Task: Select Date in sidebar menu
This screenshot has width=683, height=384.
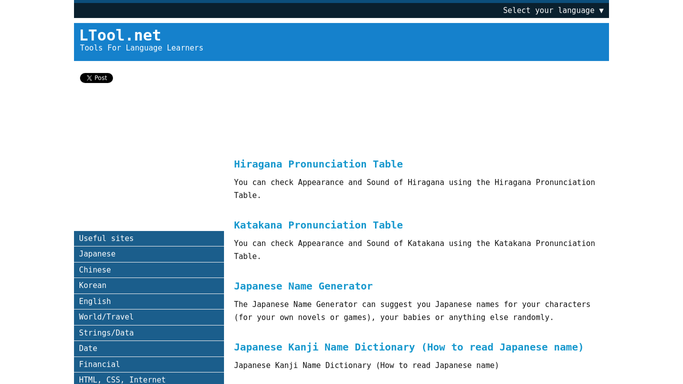Action: point(149,348)
